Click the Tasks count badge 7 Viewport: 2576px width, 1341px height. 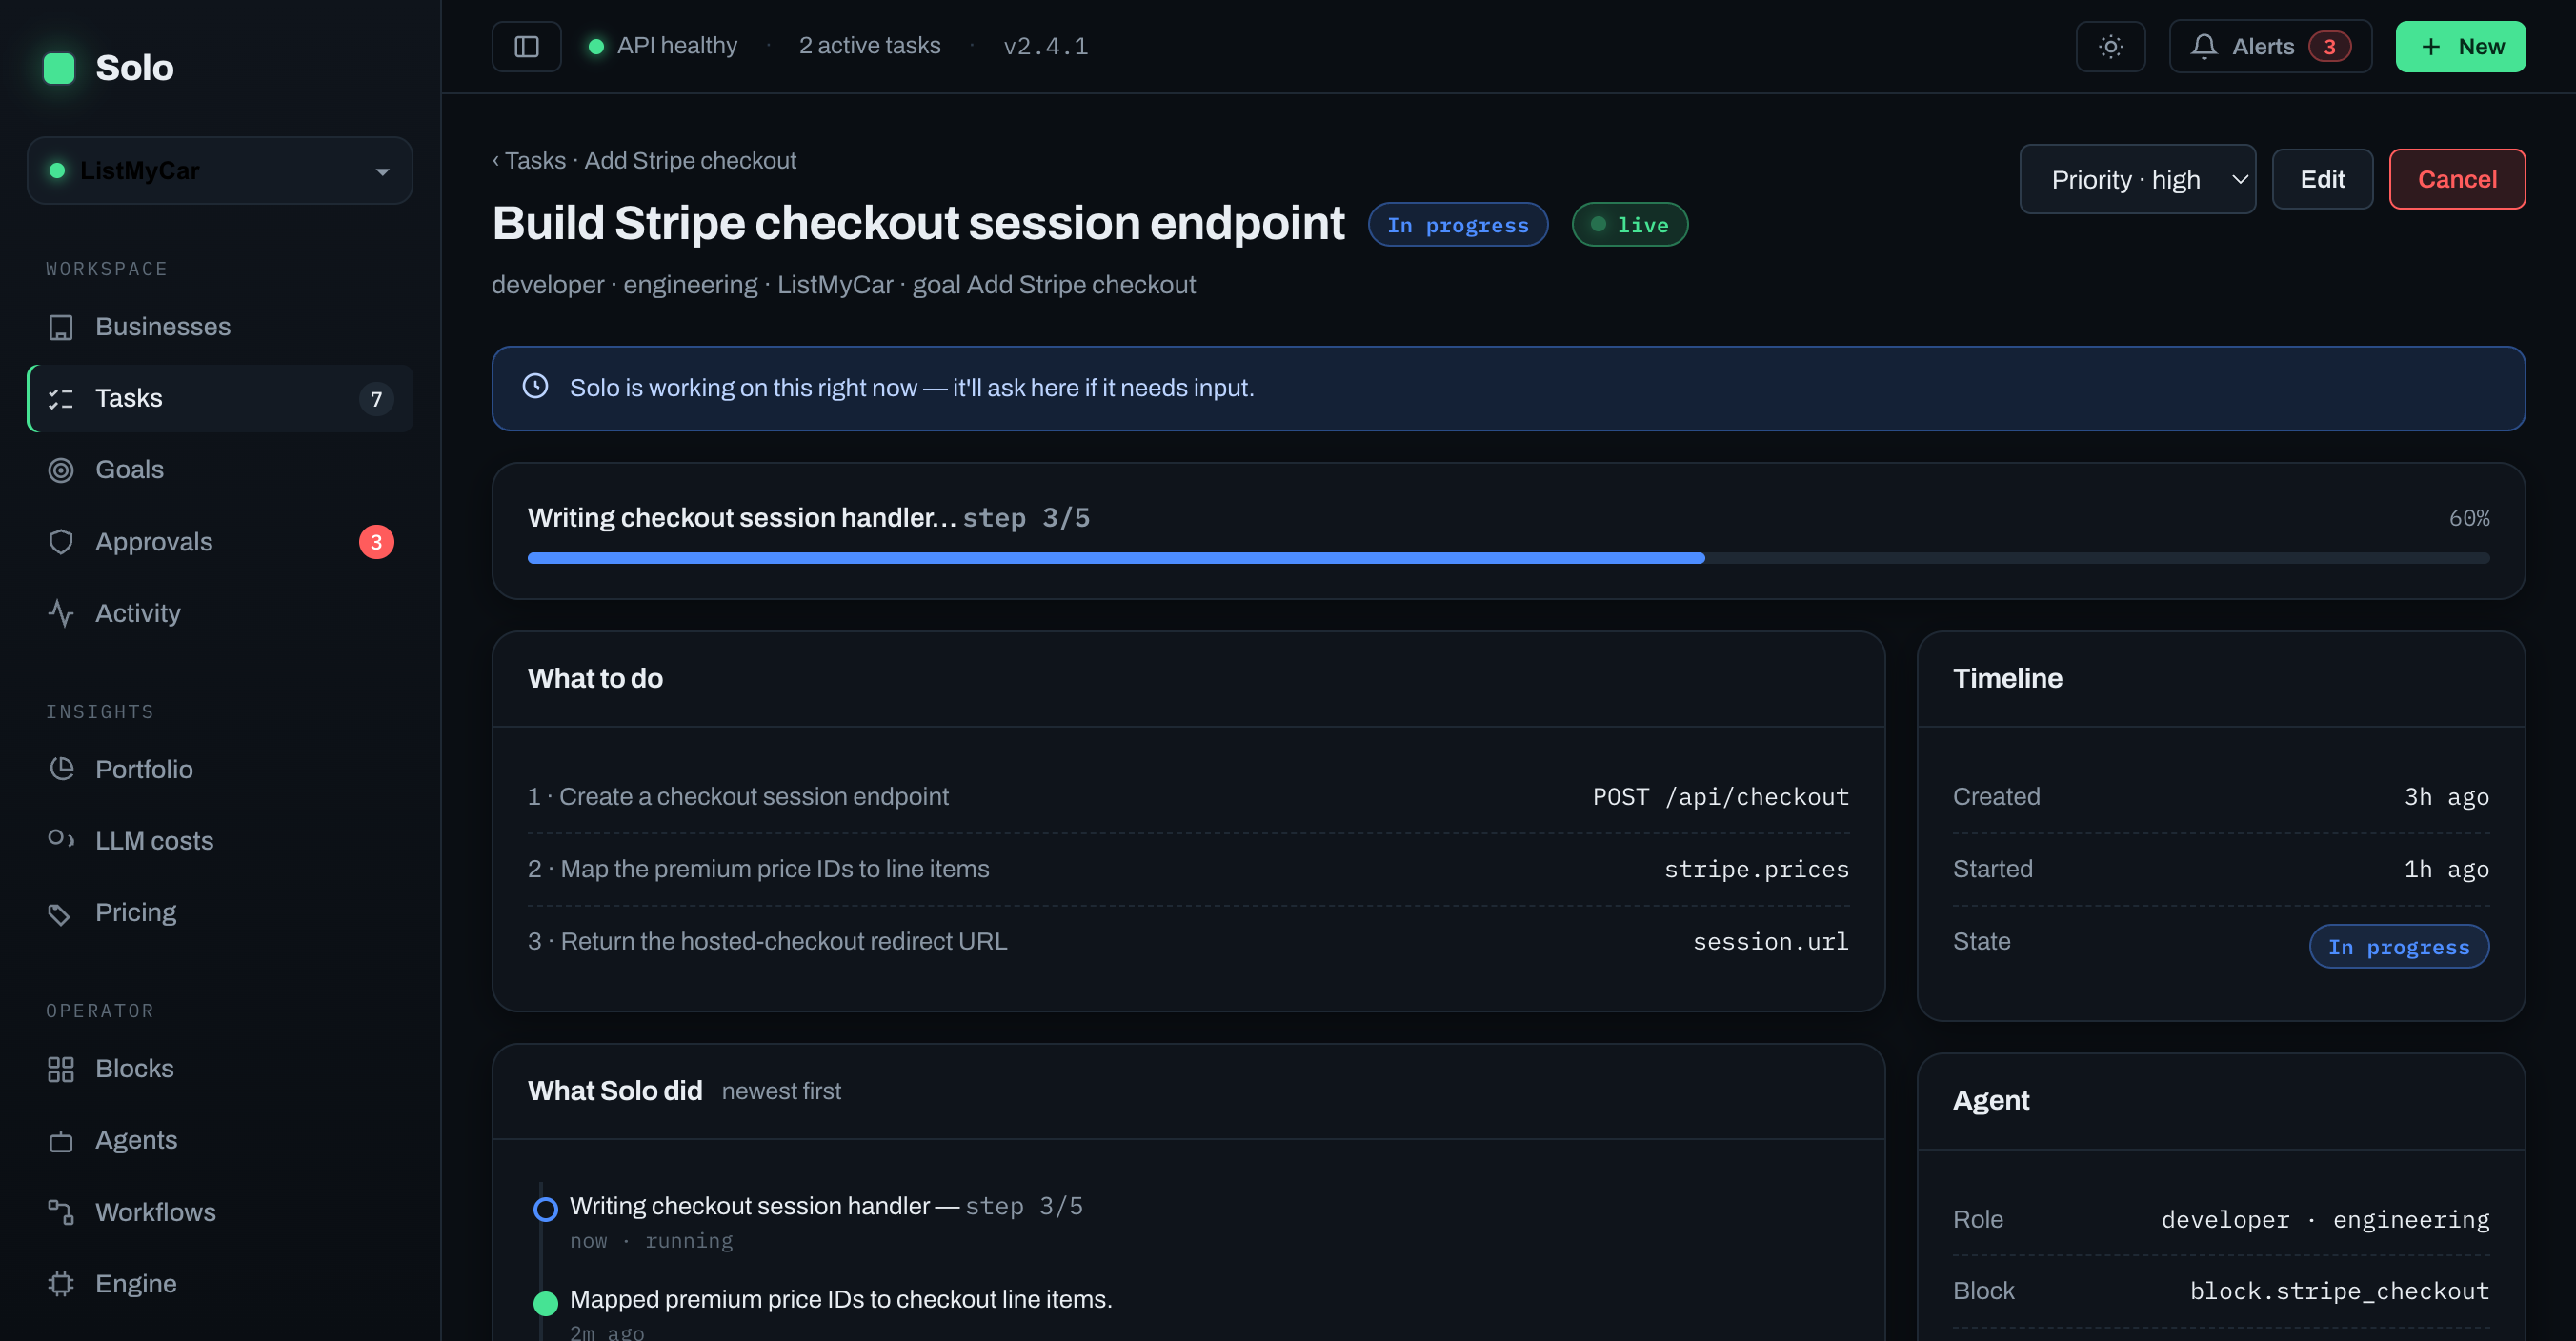(376, 399)
